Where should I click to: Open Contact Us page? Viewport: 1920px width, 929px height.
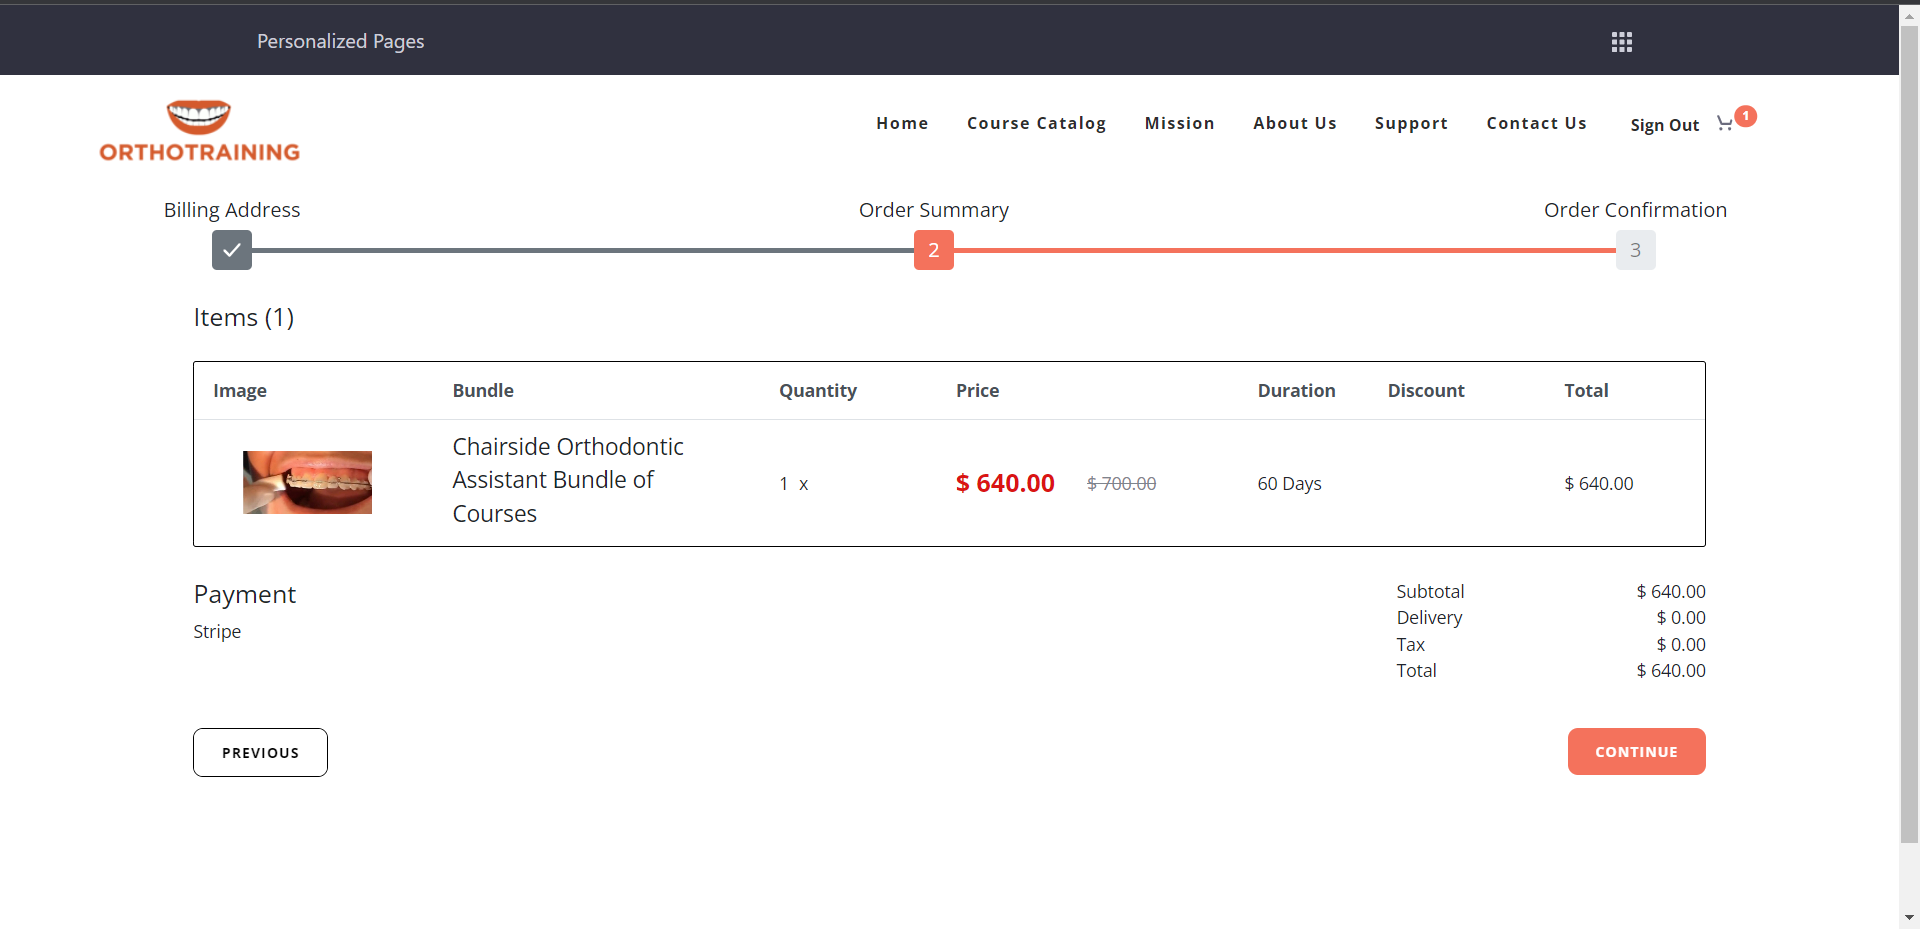[x=1536, y=123]
